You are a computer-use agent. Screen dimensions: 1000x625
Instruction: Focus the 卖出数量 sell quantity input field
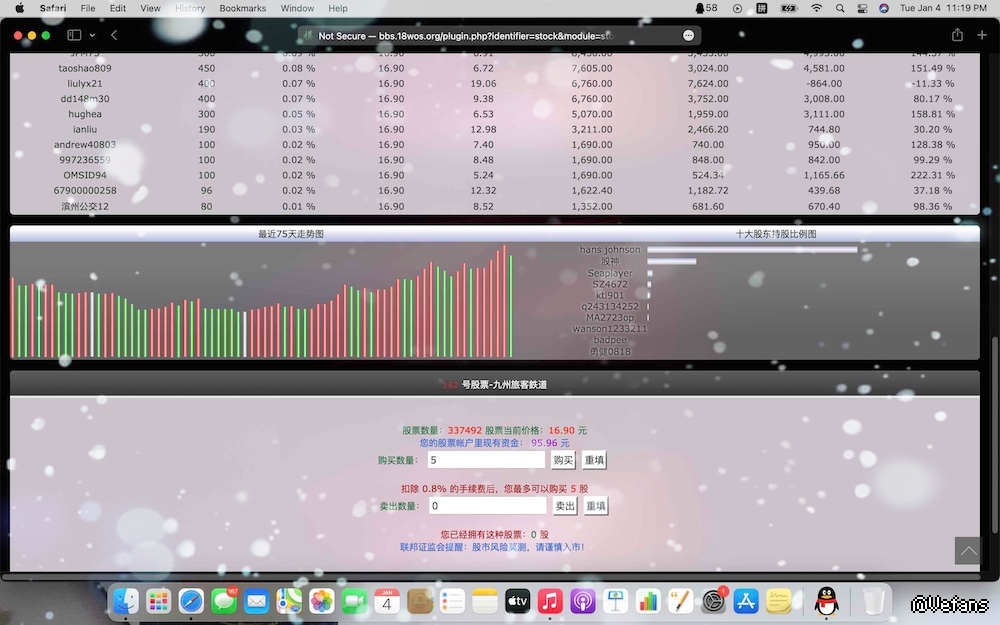(486, 506)
